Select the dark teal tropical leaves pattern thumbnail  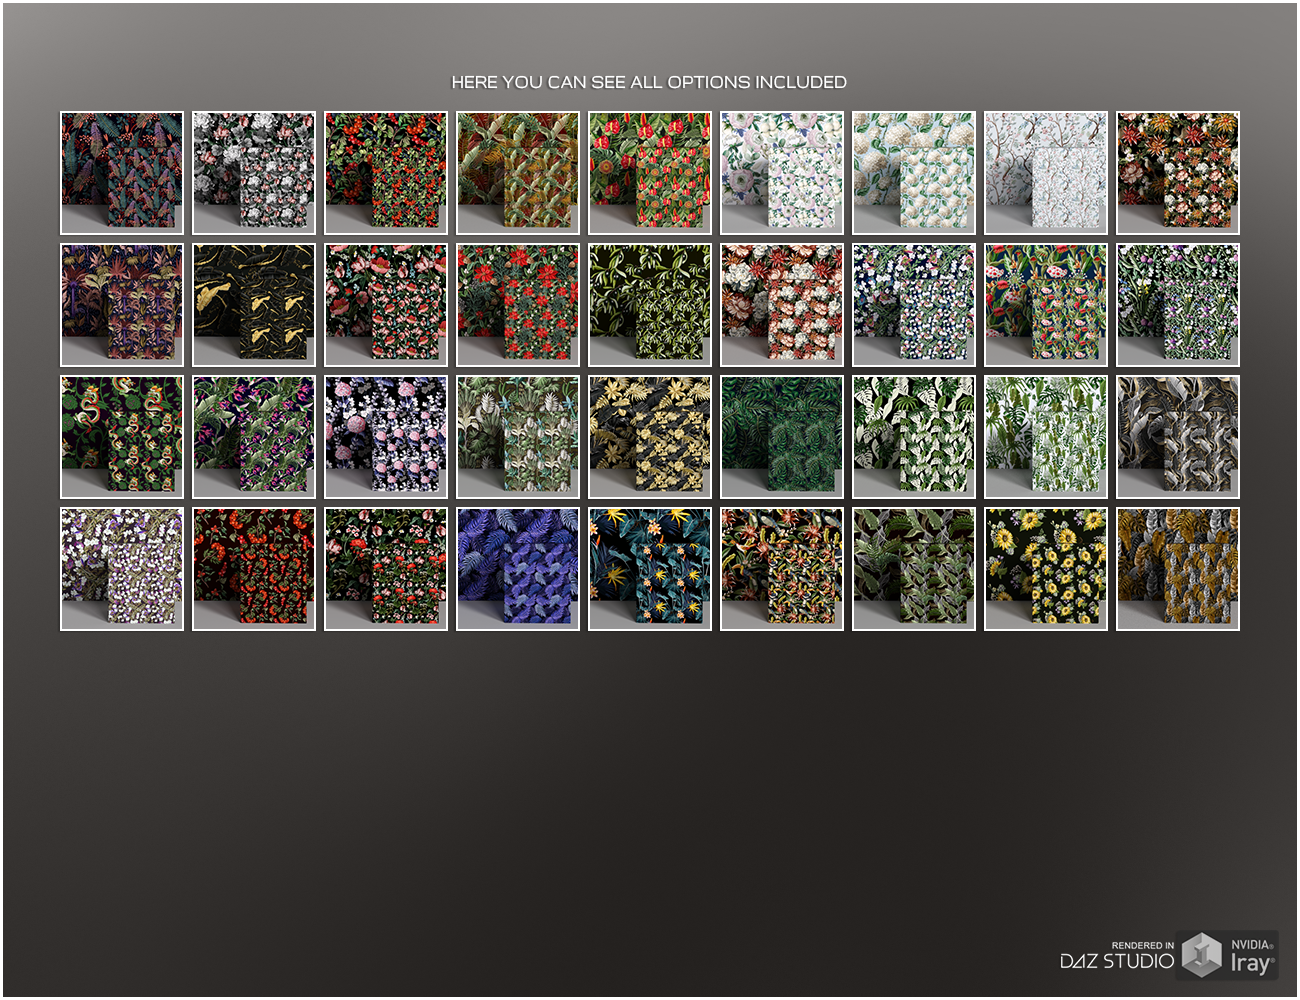[122, 173]
